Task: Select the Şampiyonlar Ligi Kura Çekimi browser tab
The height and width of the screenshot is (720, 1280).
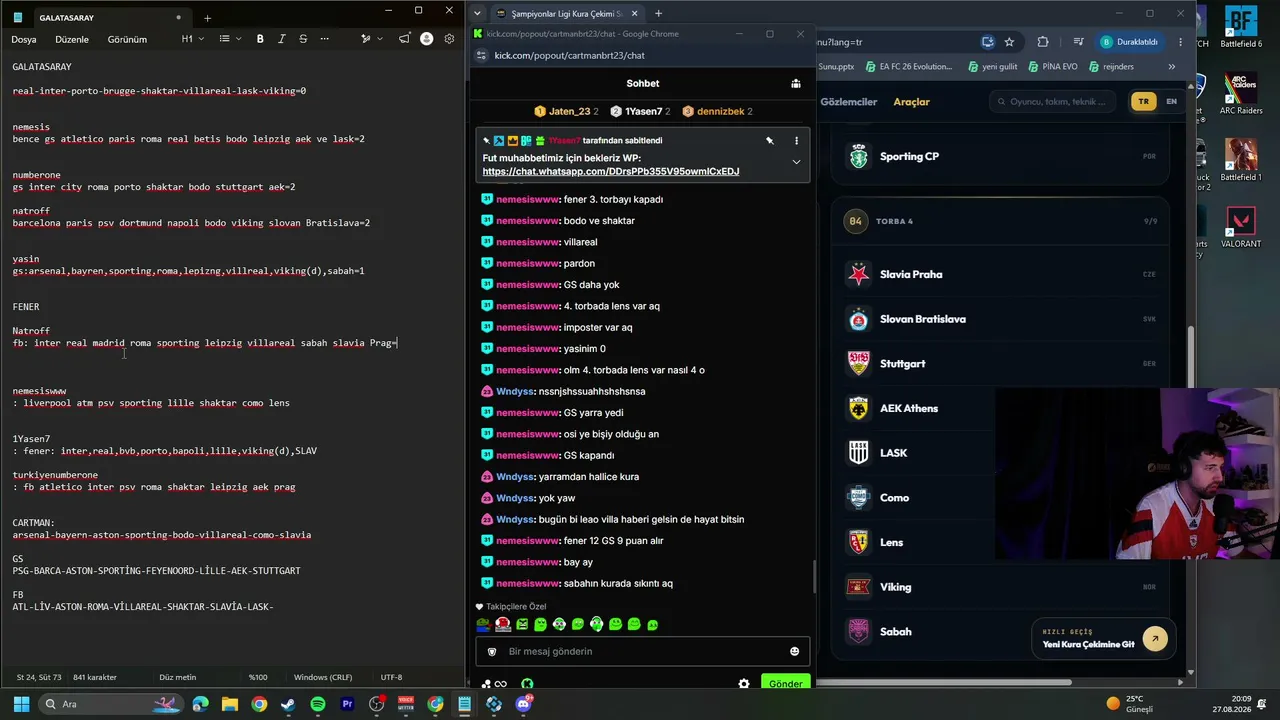Action: pos(566,14)
